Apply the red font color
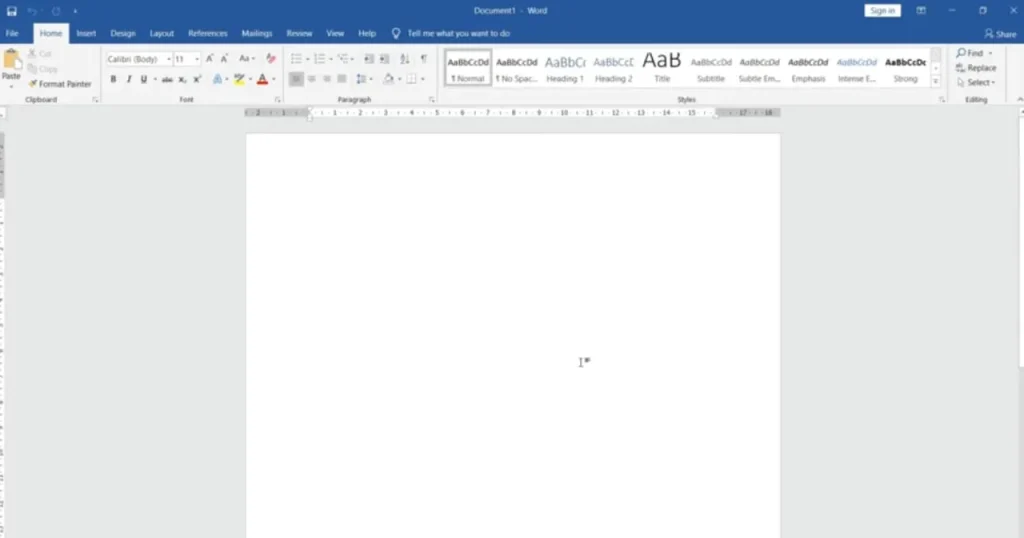Screen dimensions: 1024x538 (x=263, y=79)
